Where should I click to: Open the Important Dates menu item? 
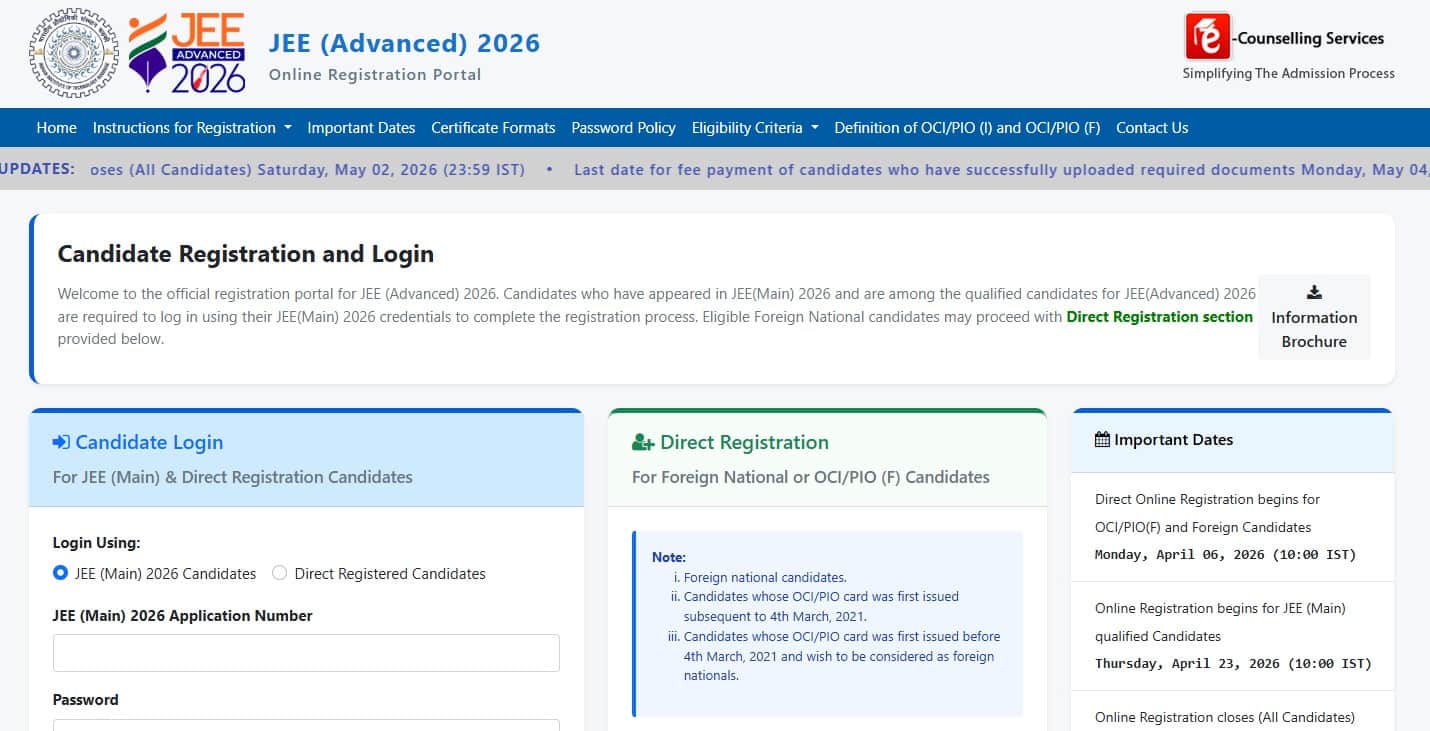[x=361, y=127]
